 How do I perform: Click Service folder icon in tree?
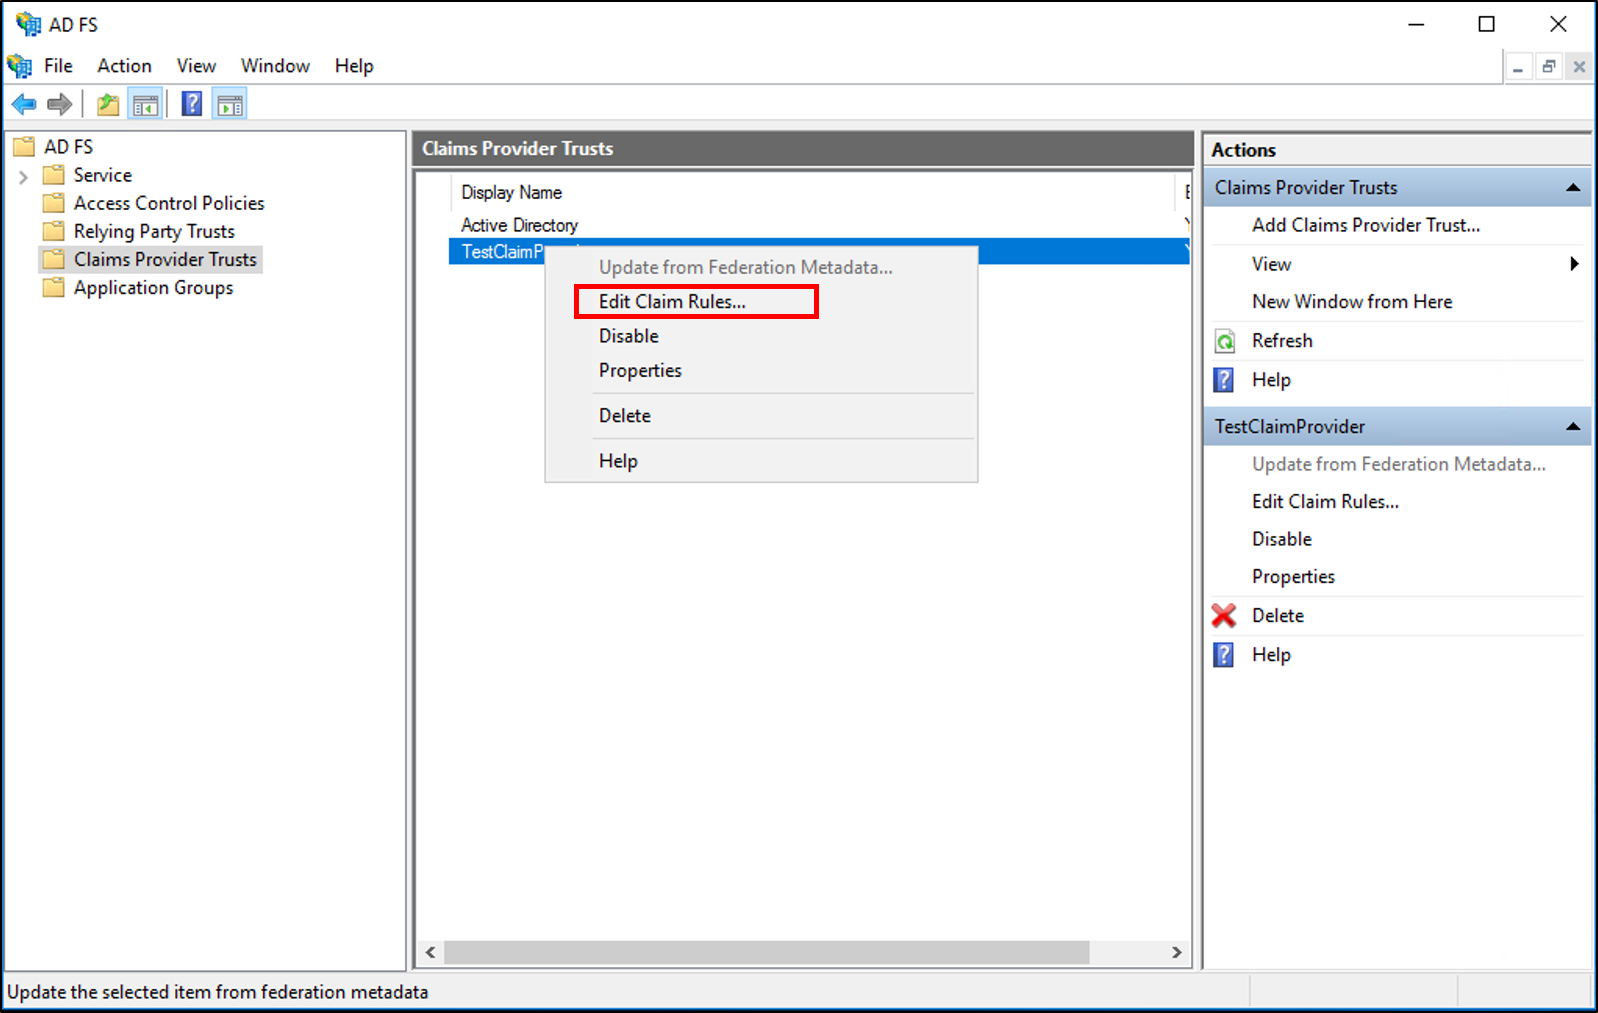[x=54, y=175]
